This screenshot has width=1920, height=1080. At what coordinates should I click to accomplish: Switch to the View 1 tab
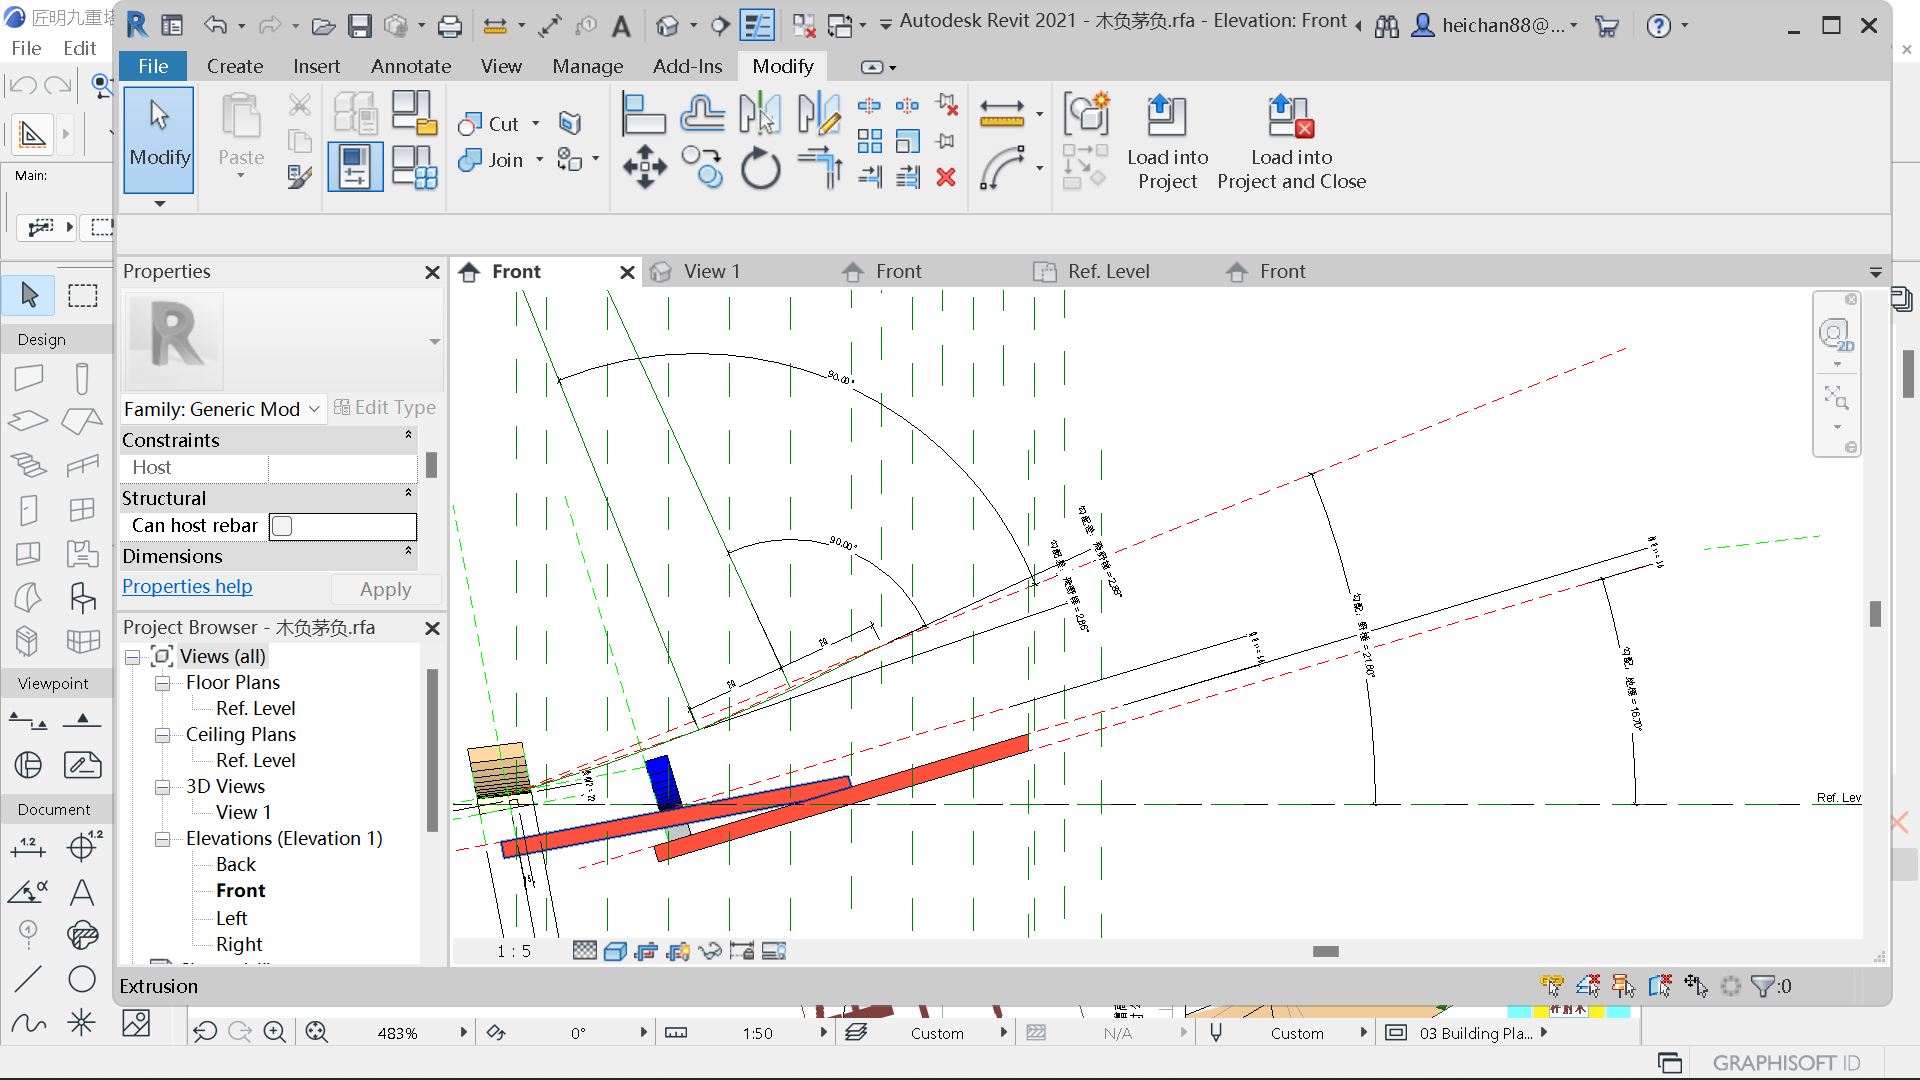[712, 271]
